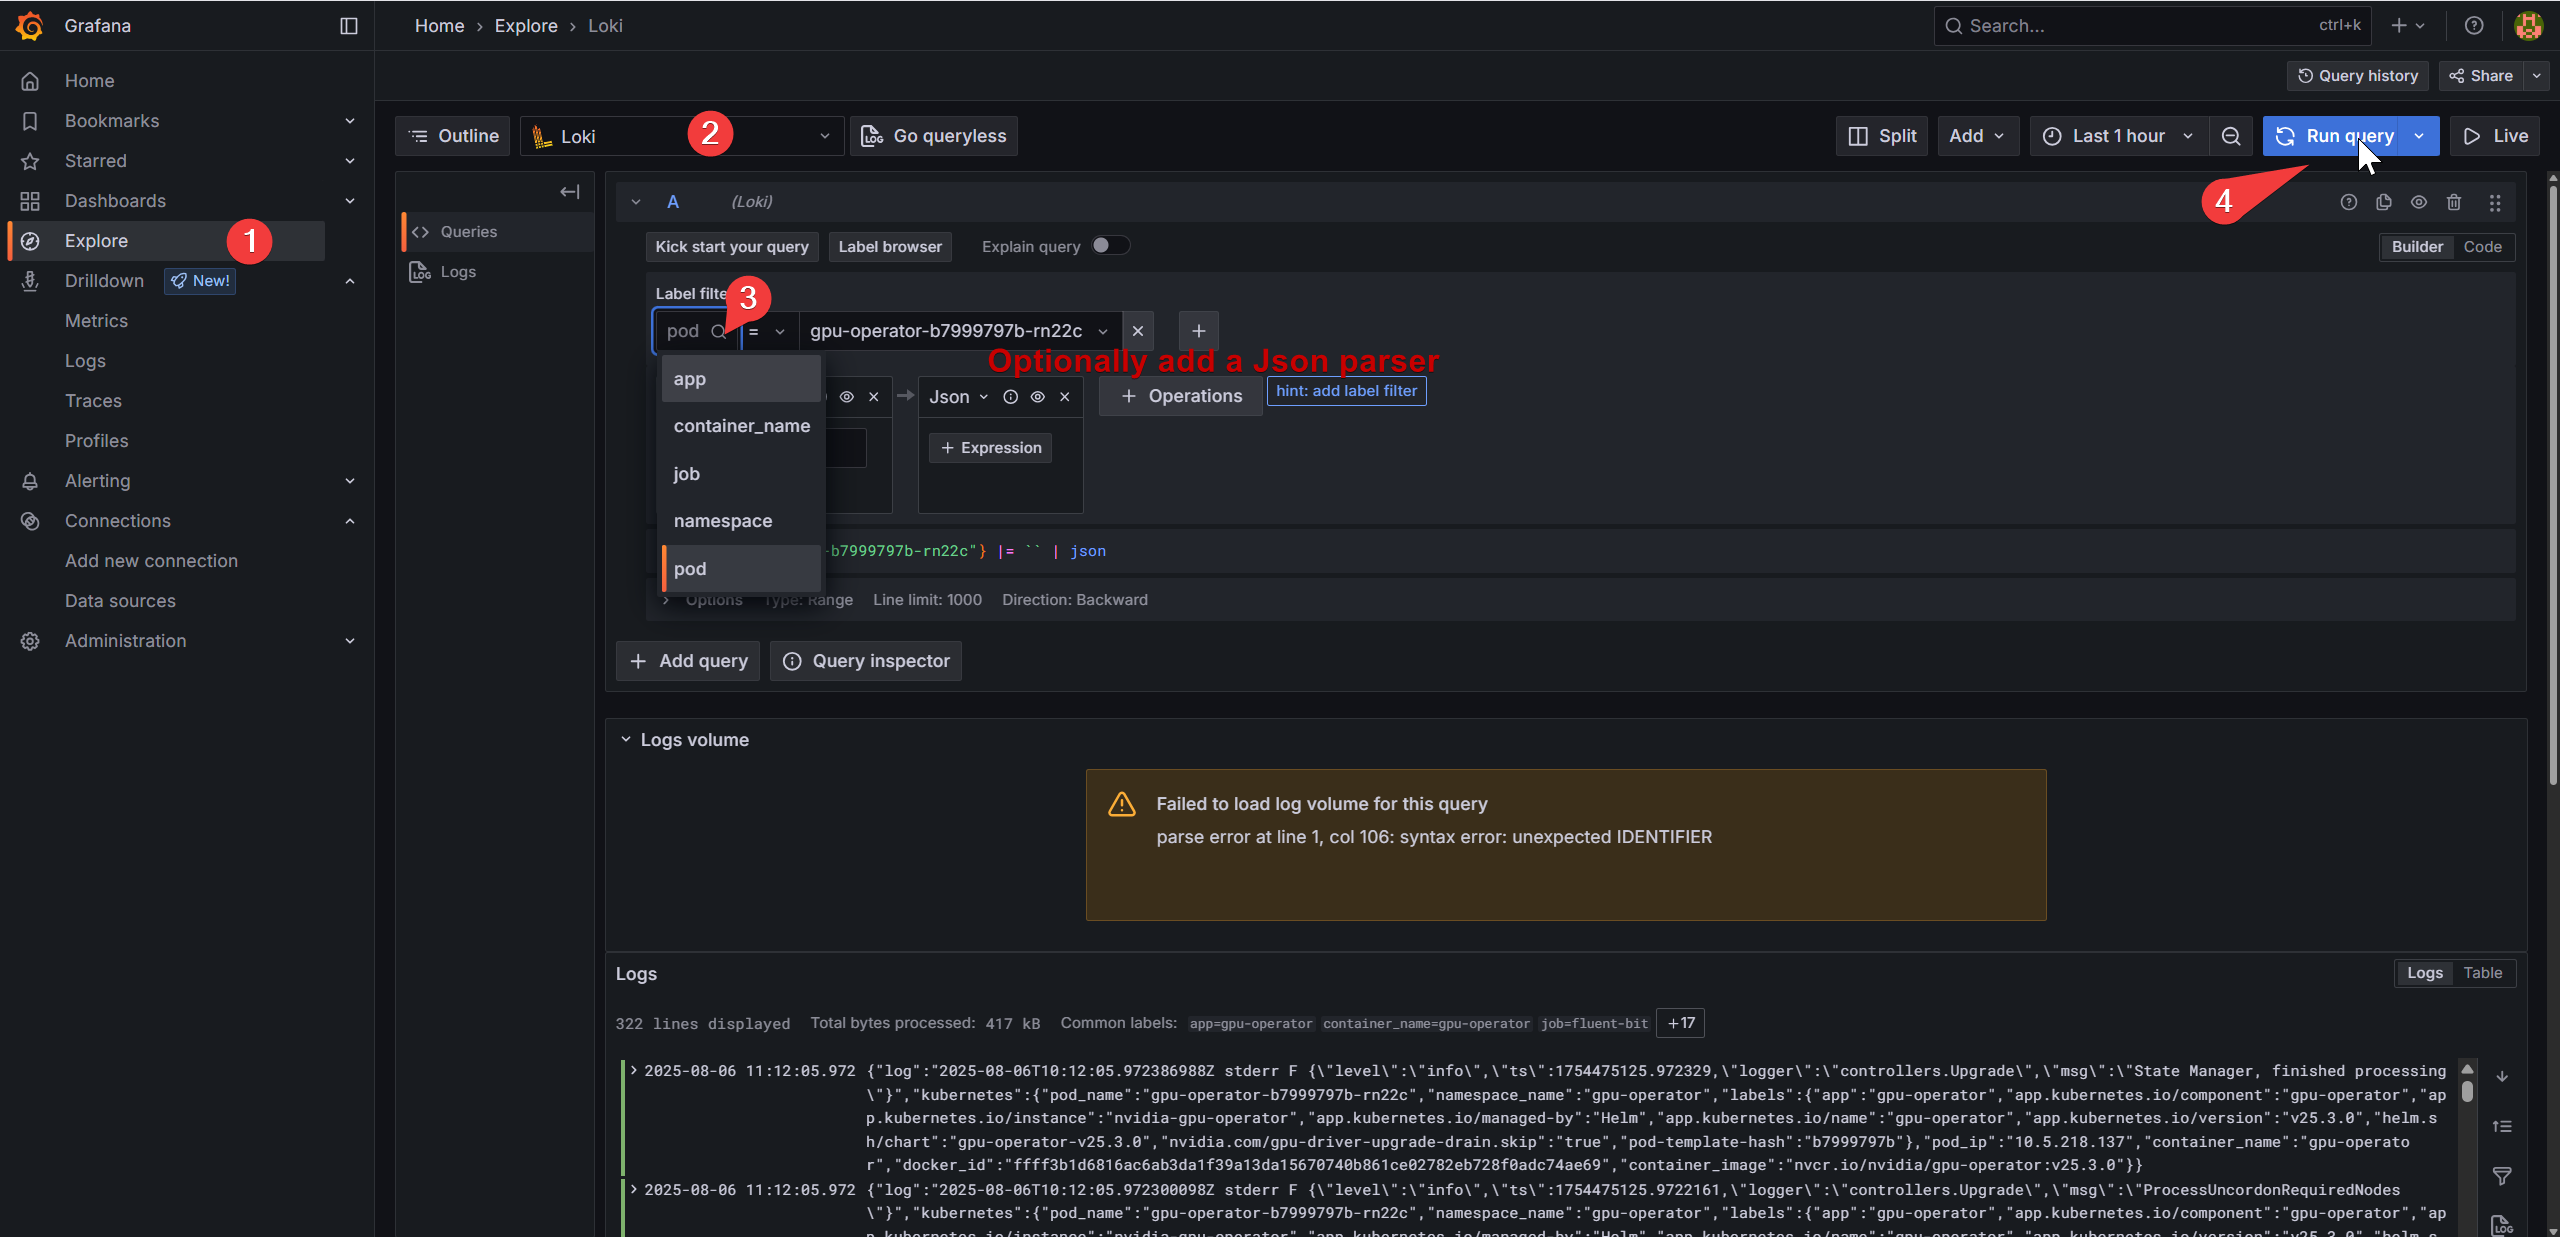Click the Search input in the top bar
Image resolution: width=2560 pixels, height=1237 pixels.
click(2153, 26)
